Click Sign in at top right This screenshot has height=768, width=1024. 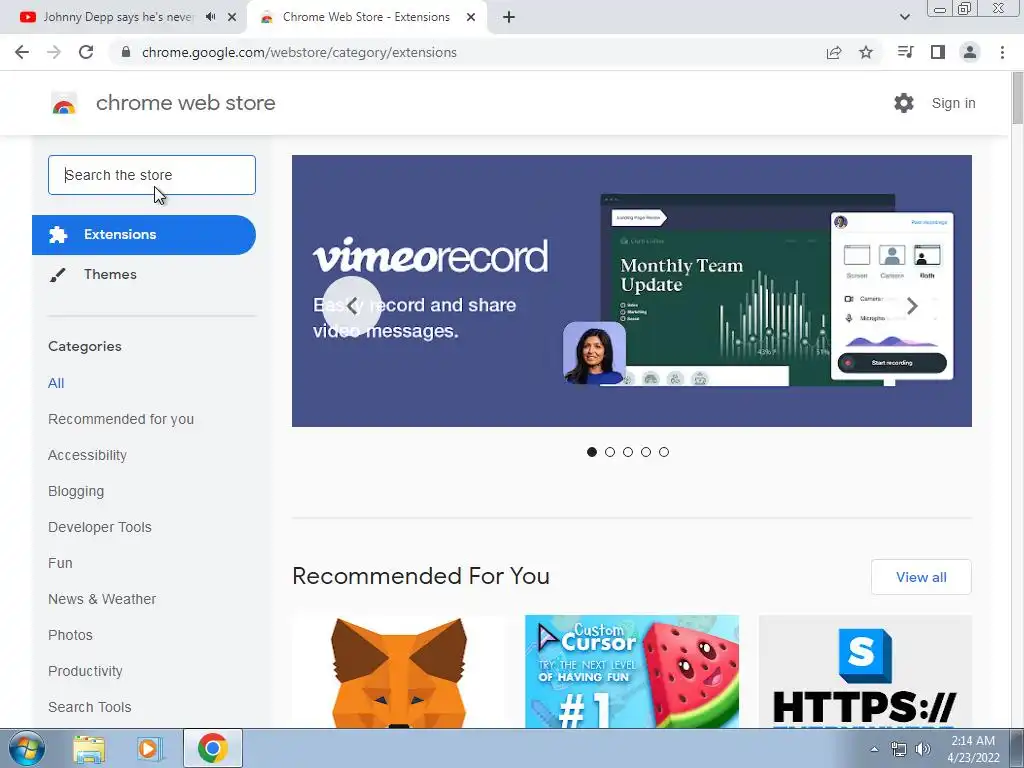coord(953,103)
